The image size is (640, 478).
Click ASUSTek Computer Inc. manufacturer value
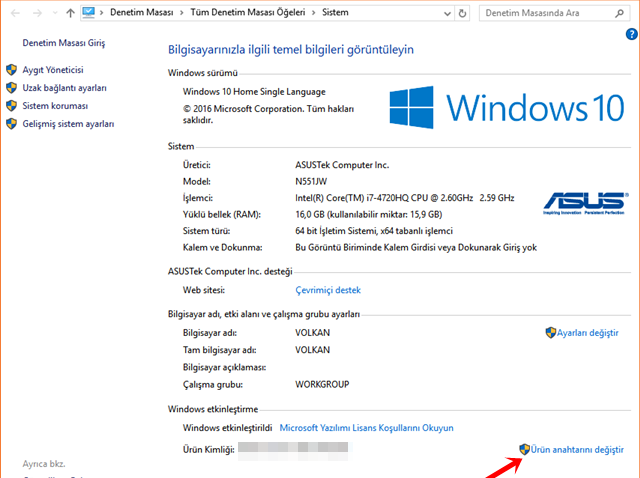click(342, 165)
